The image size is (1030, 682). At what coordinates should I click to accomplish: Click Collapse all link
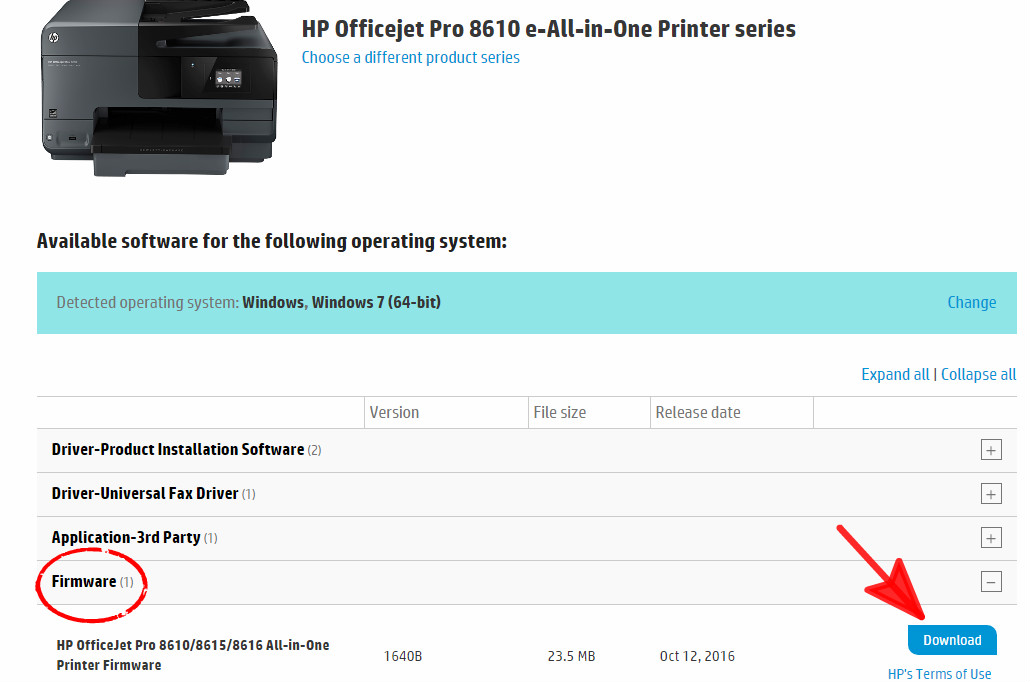[978, 375]
